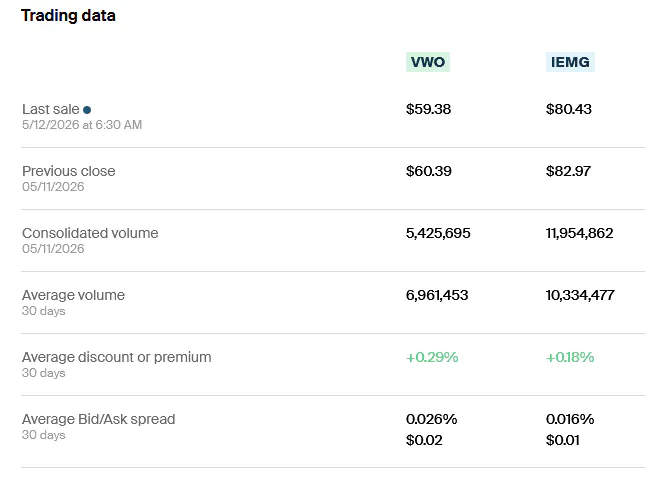
Task: Click VWO spread percentage 0.026%
Action: tap(431, 419)
